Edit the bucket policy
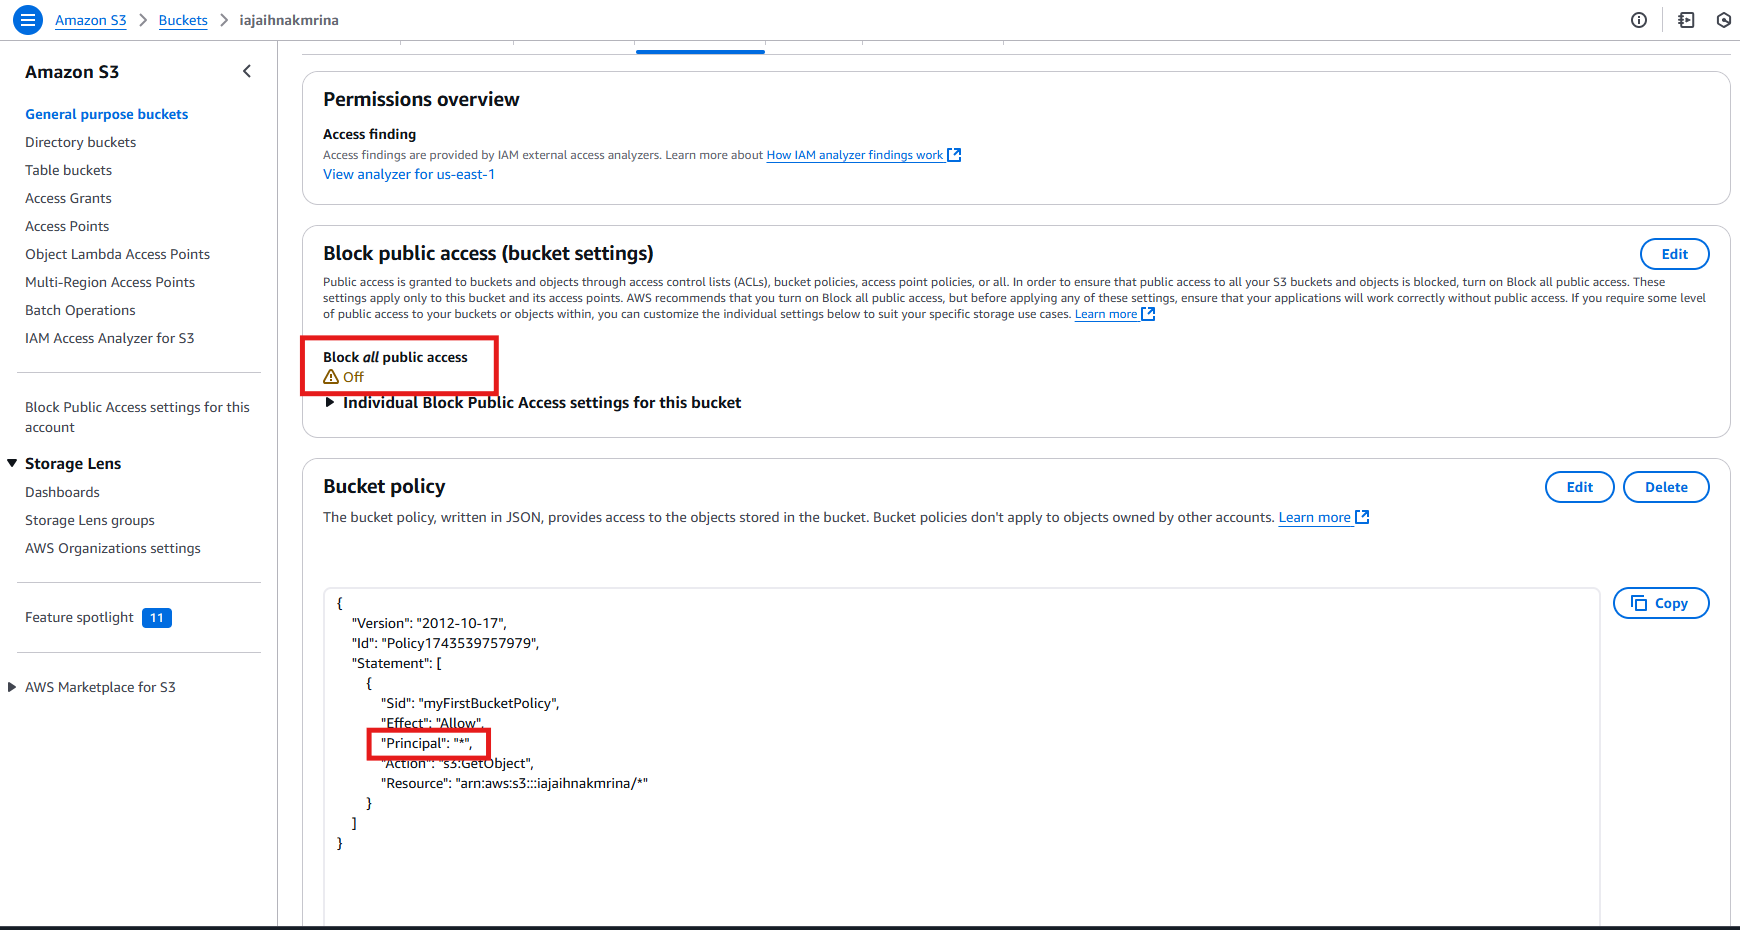1740x930 pixels. [x=1579, y=487]
